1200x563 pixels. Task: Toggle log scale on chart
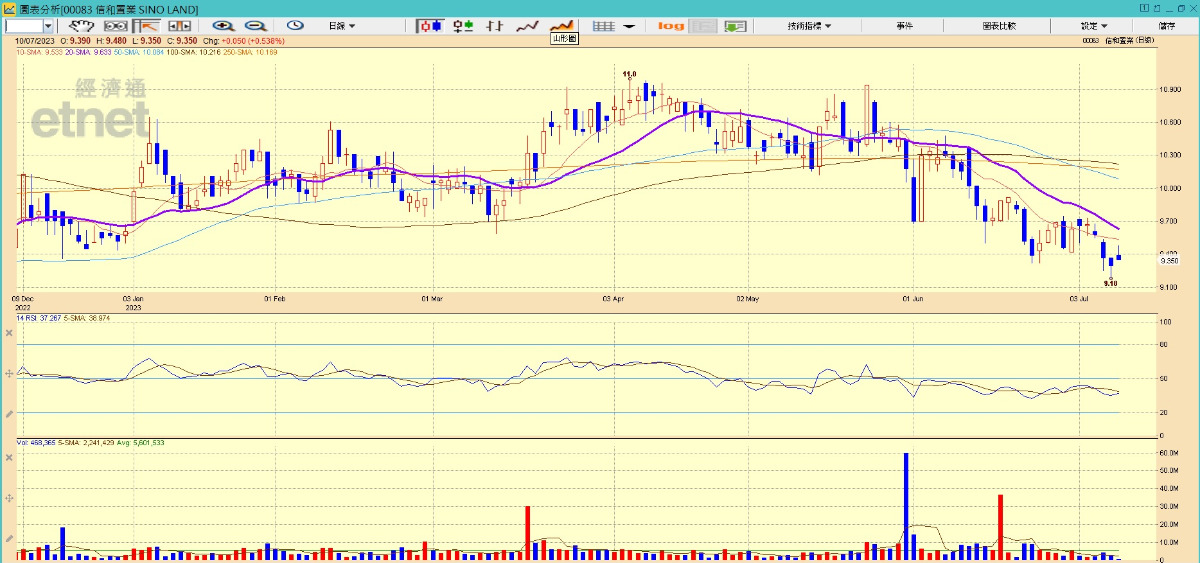[671, 25]
